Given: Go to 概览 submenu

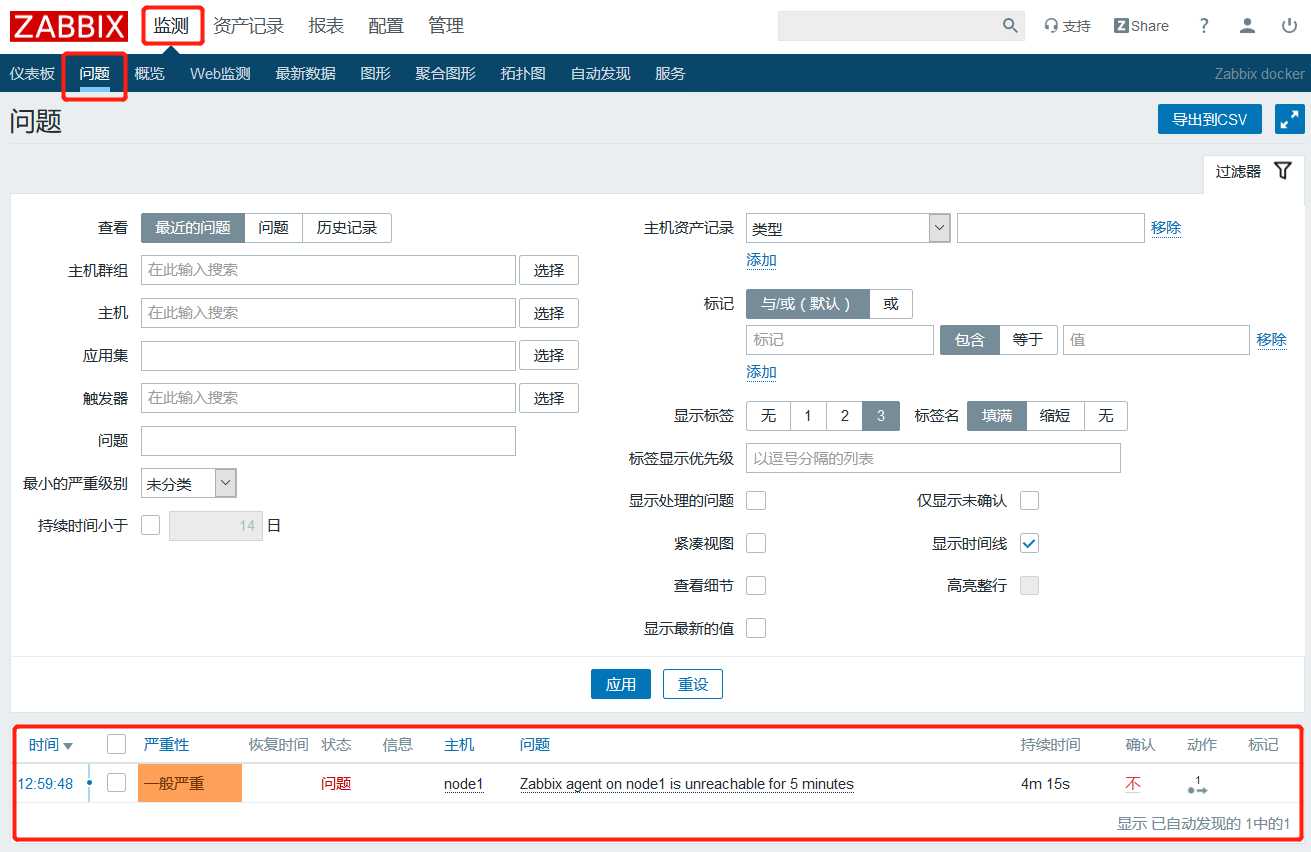Looking at the screenshot, I should tap(150, 73).
